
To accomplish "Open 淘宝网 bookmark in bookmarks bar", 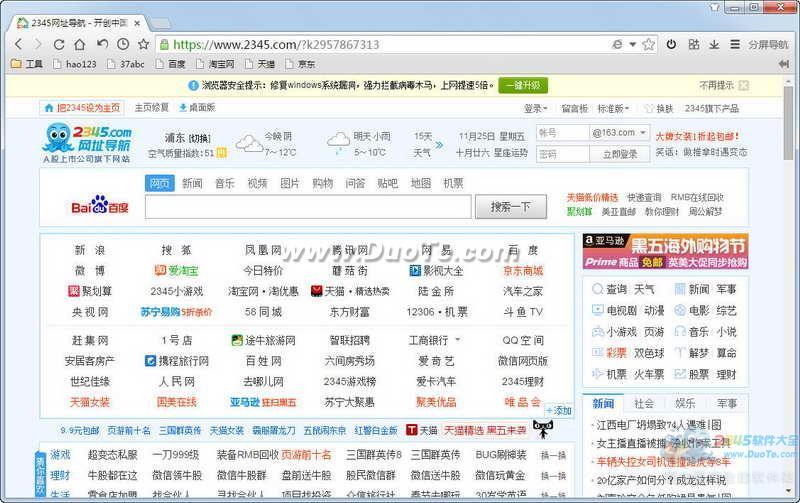I will click(x=215, y=64).
